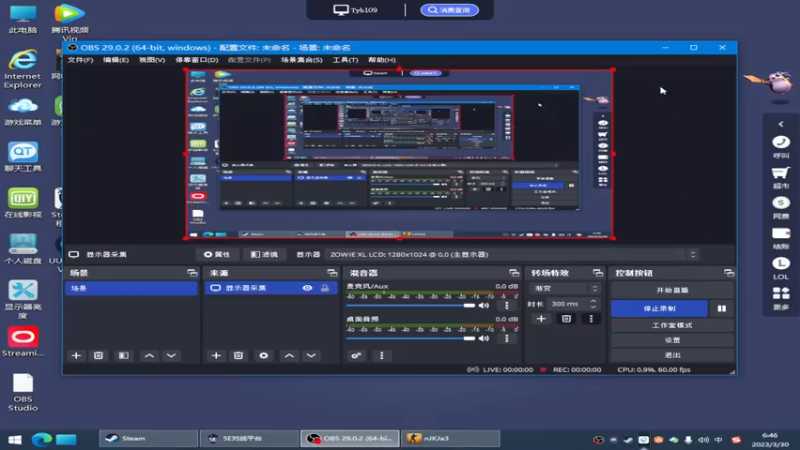The height and width of the screenshot is (450, 800).
Task: Mute 桌面音频 speaker icon
Action: coord(484,338)
